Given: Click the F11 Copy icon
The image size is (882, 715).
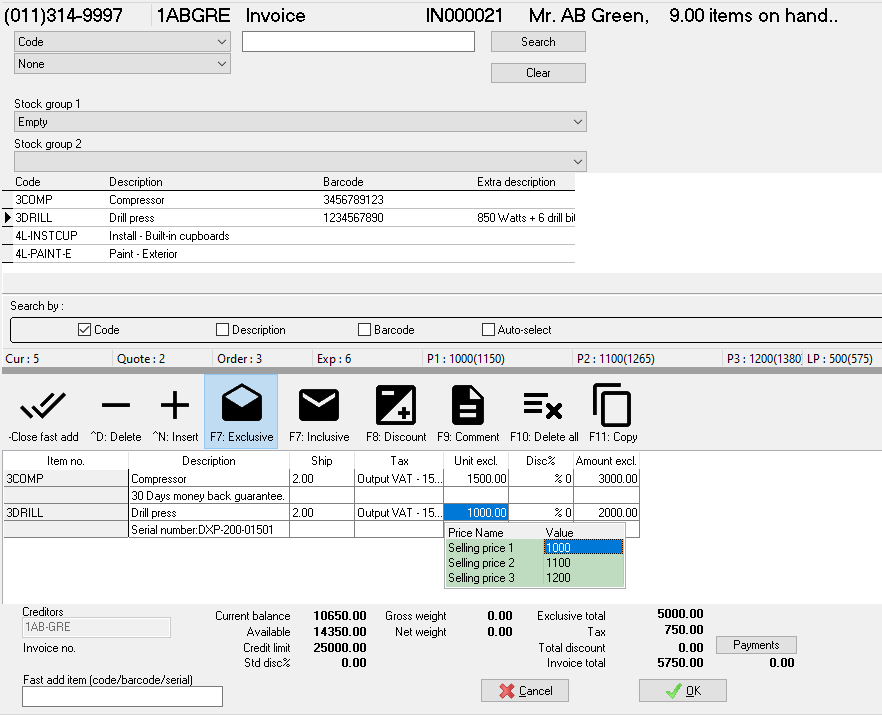Looking at the screenshot, I should point(611,405).
